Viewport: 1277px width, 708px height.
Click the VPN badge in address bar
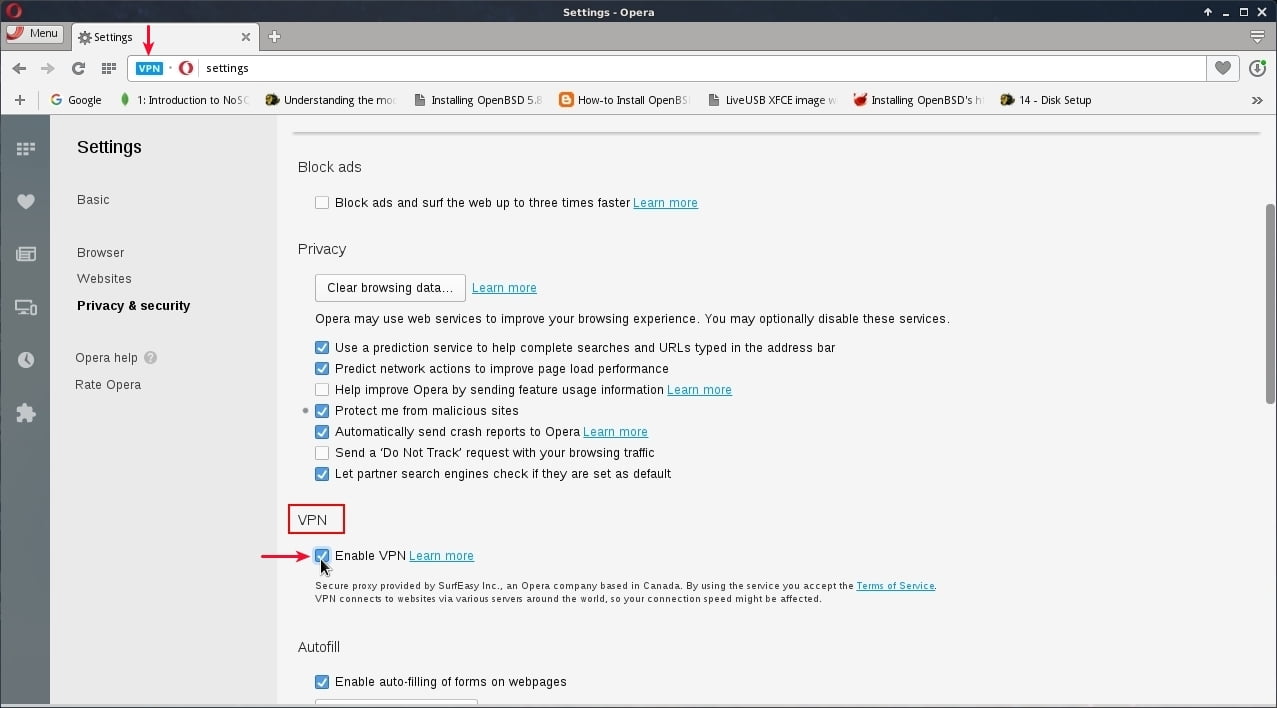coord(149,68)
